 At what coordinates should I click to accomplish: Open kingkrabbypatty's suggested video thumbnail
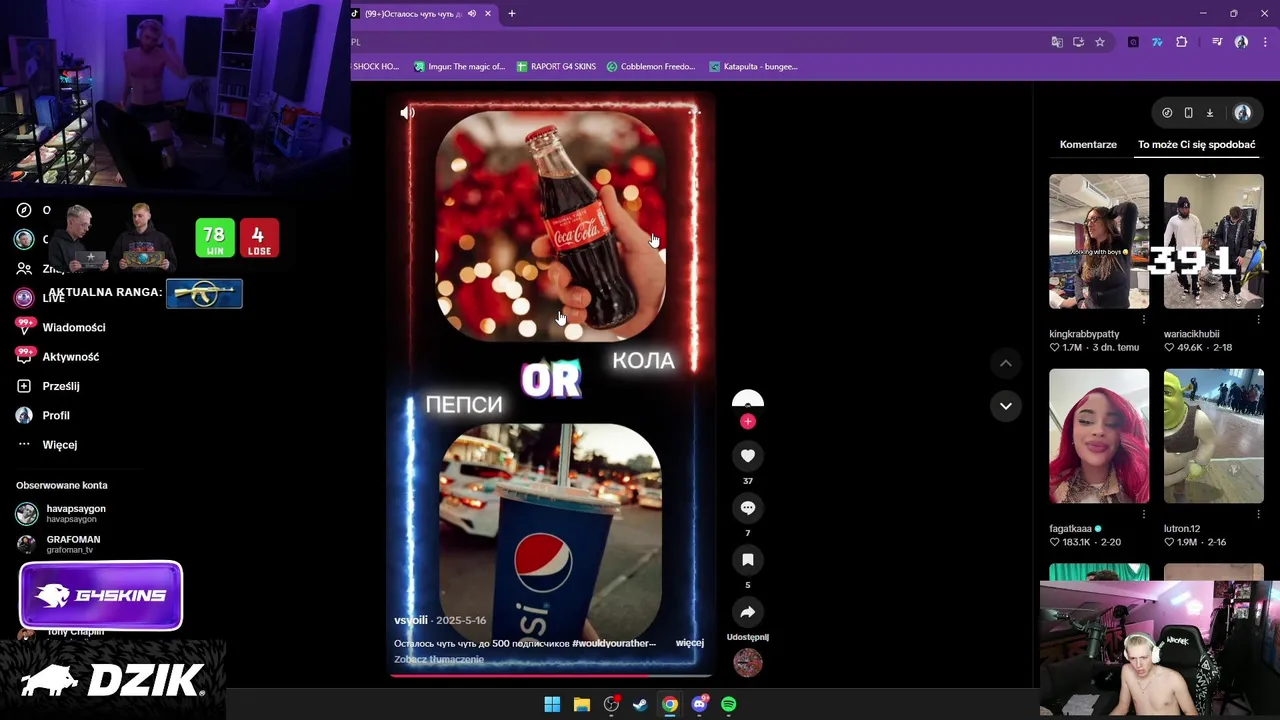click(1099, 241)
